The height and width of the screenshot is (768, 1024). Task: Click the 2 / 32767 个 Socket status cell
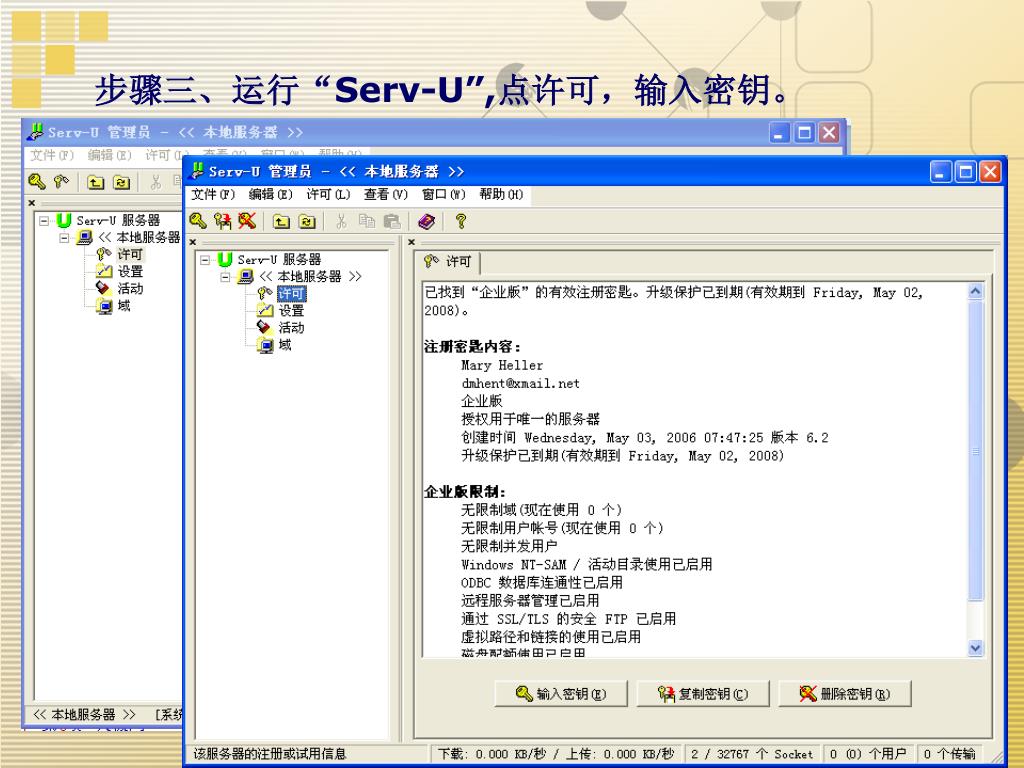(x=751, y=754)
